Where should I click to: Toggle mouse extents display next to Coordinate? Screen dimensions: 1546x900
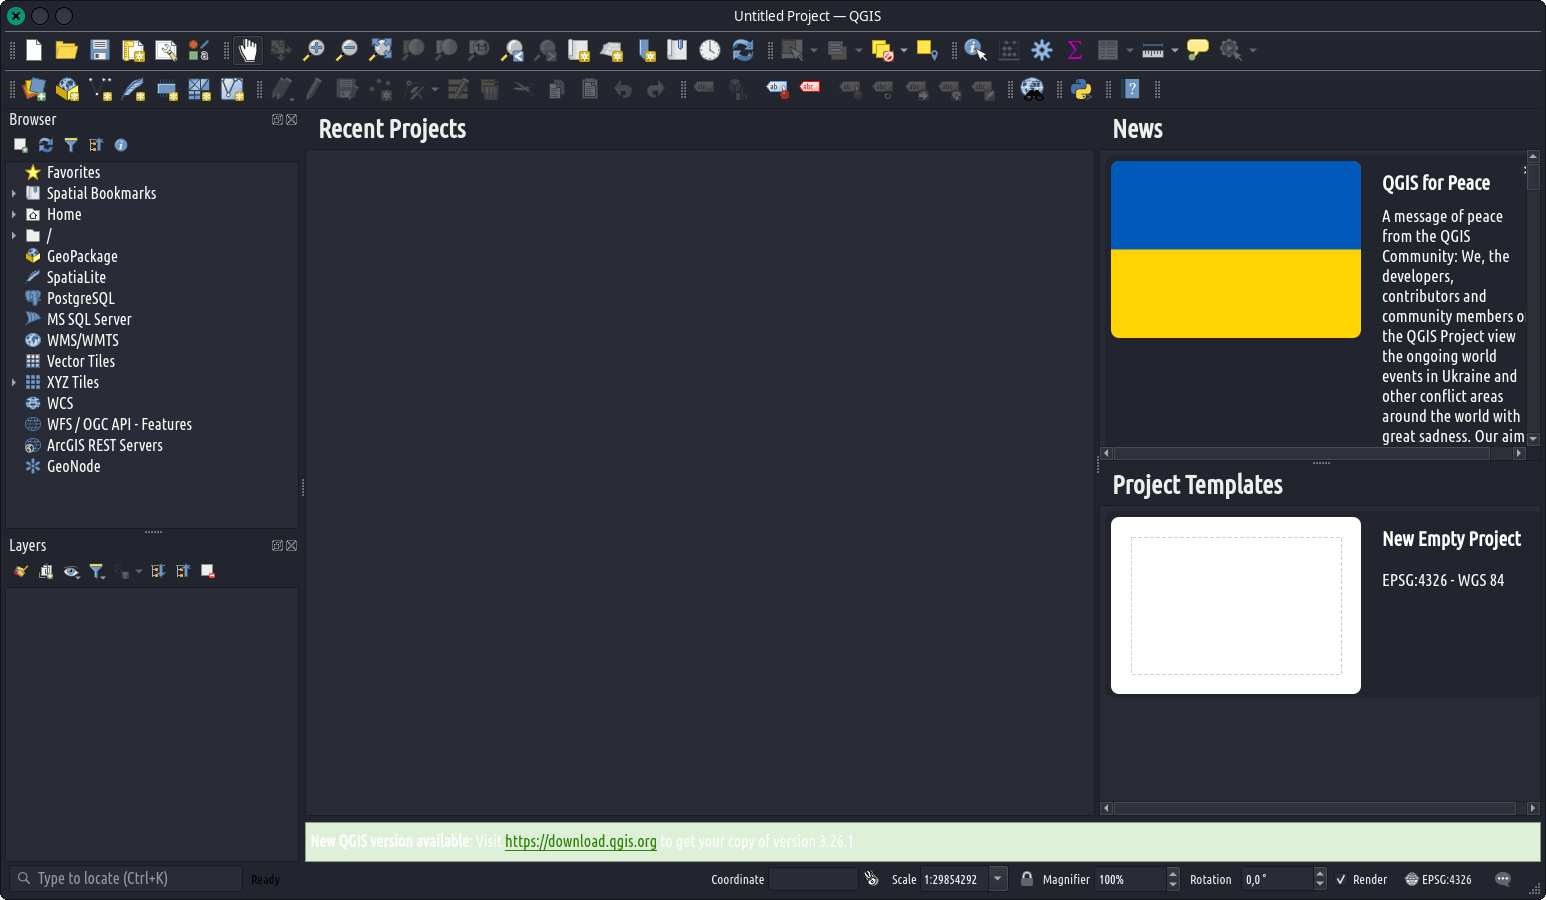871,879
